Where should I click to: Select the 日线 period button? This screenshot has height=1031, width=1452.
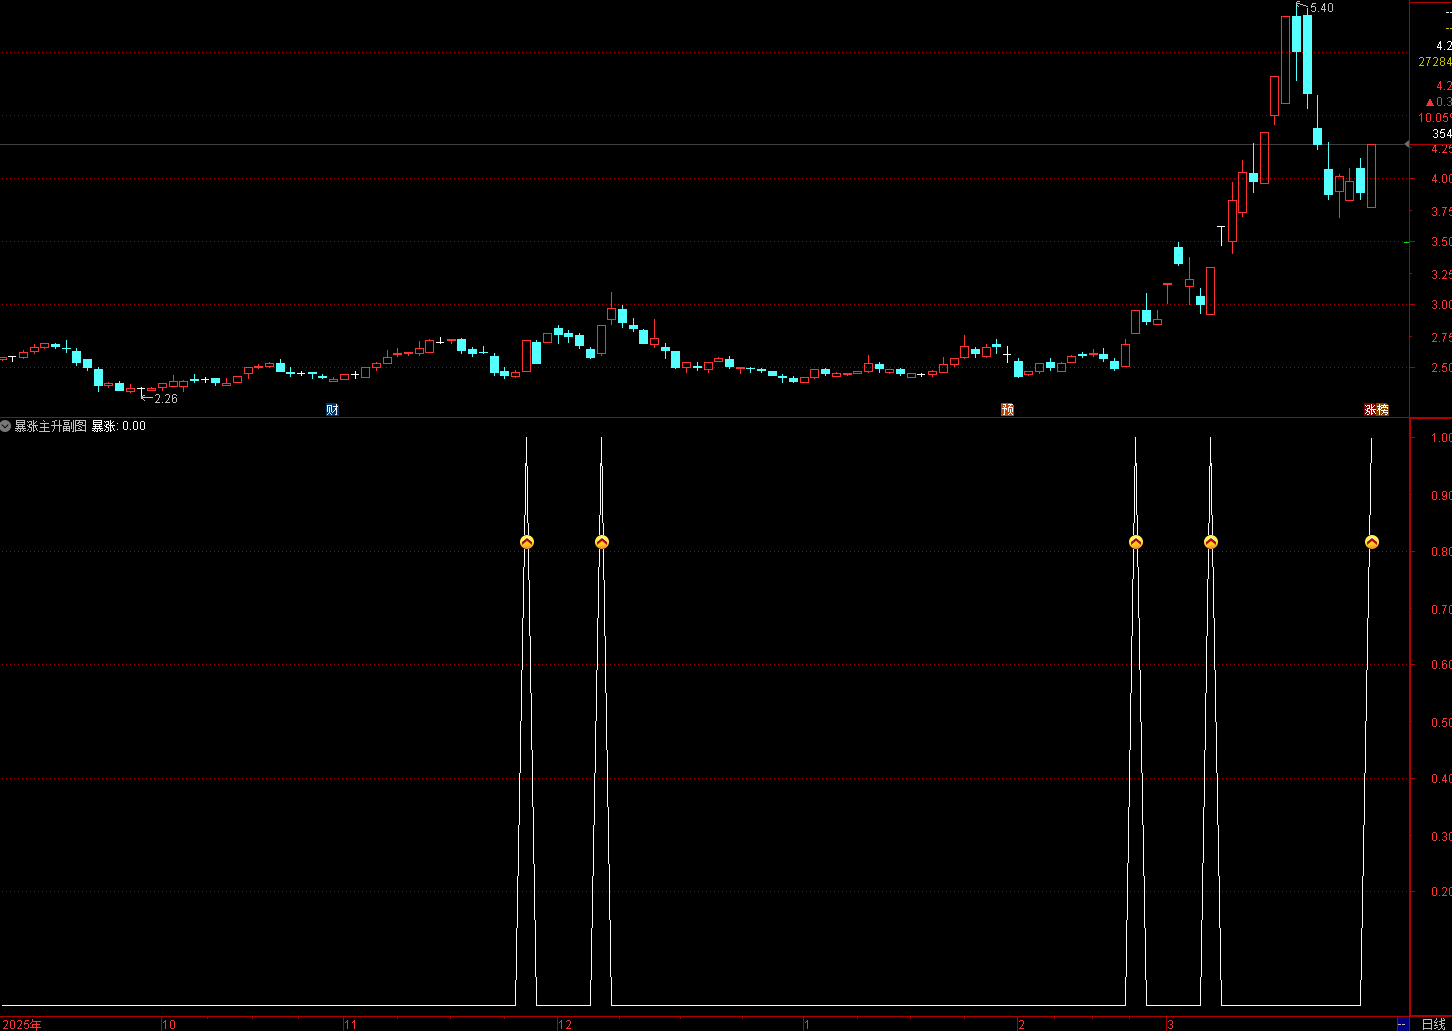1433,1024
